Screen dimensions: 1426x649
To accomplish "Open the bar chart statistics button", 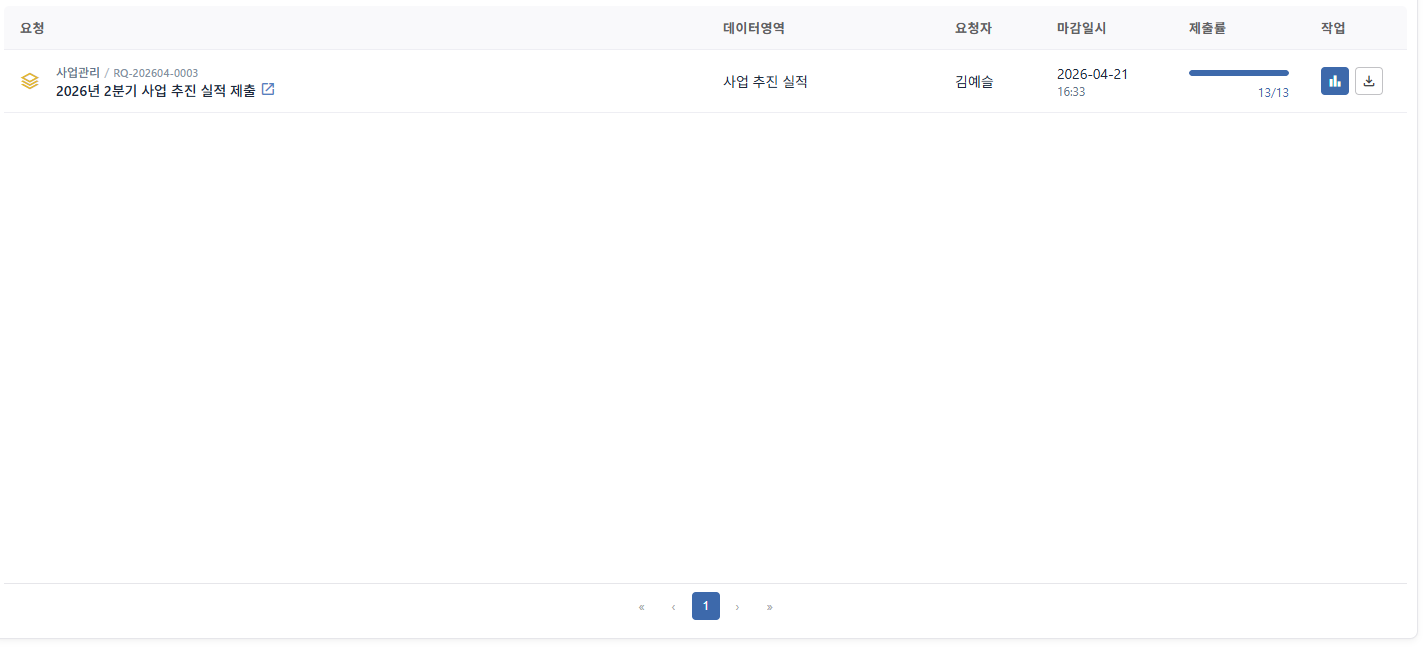I will [1334, 81].
